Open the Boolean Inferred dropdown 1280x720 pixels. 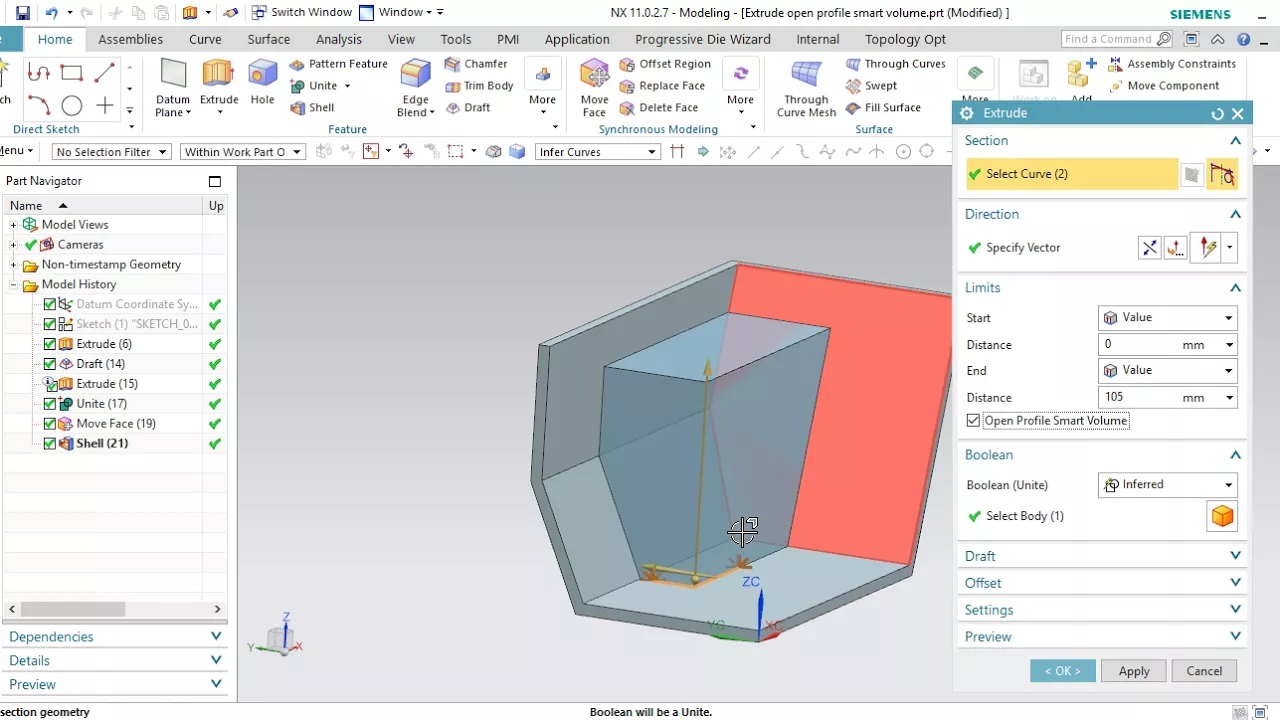1168,485
